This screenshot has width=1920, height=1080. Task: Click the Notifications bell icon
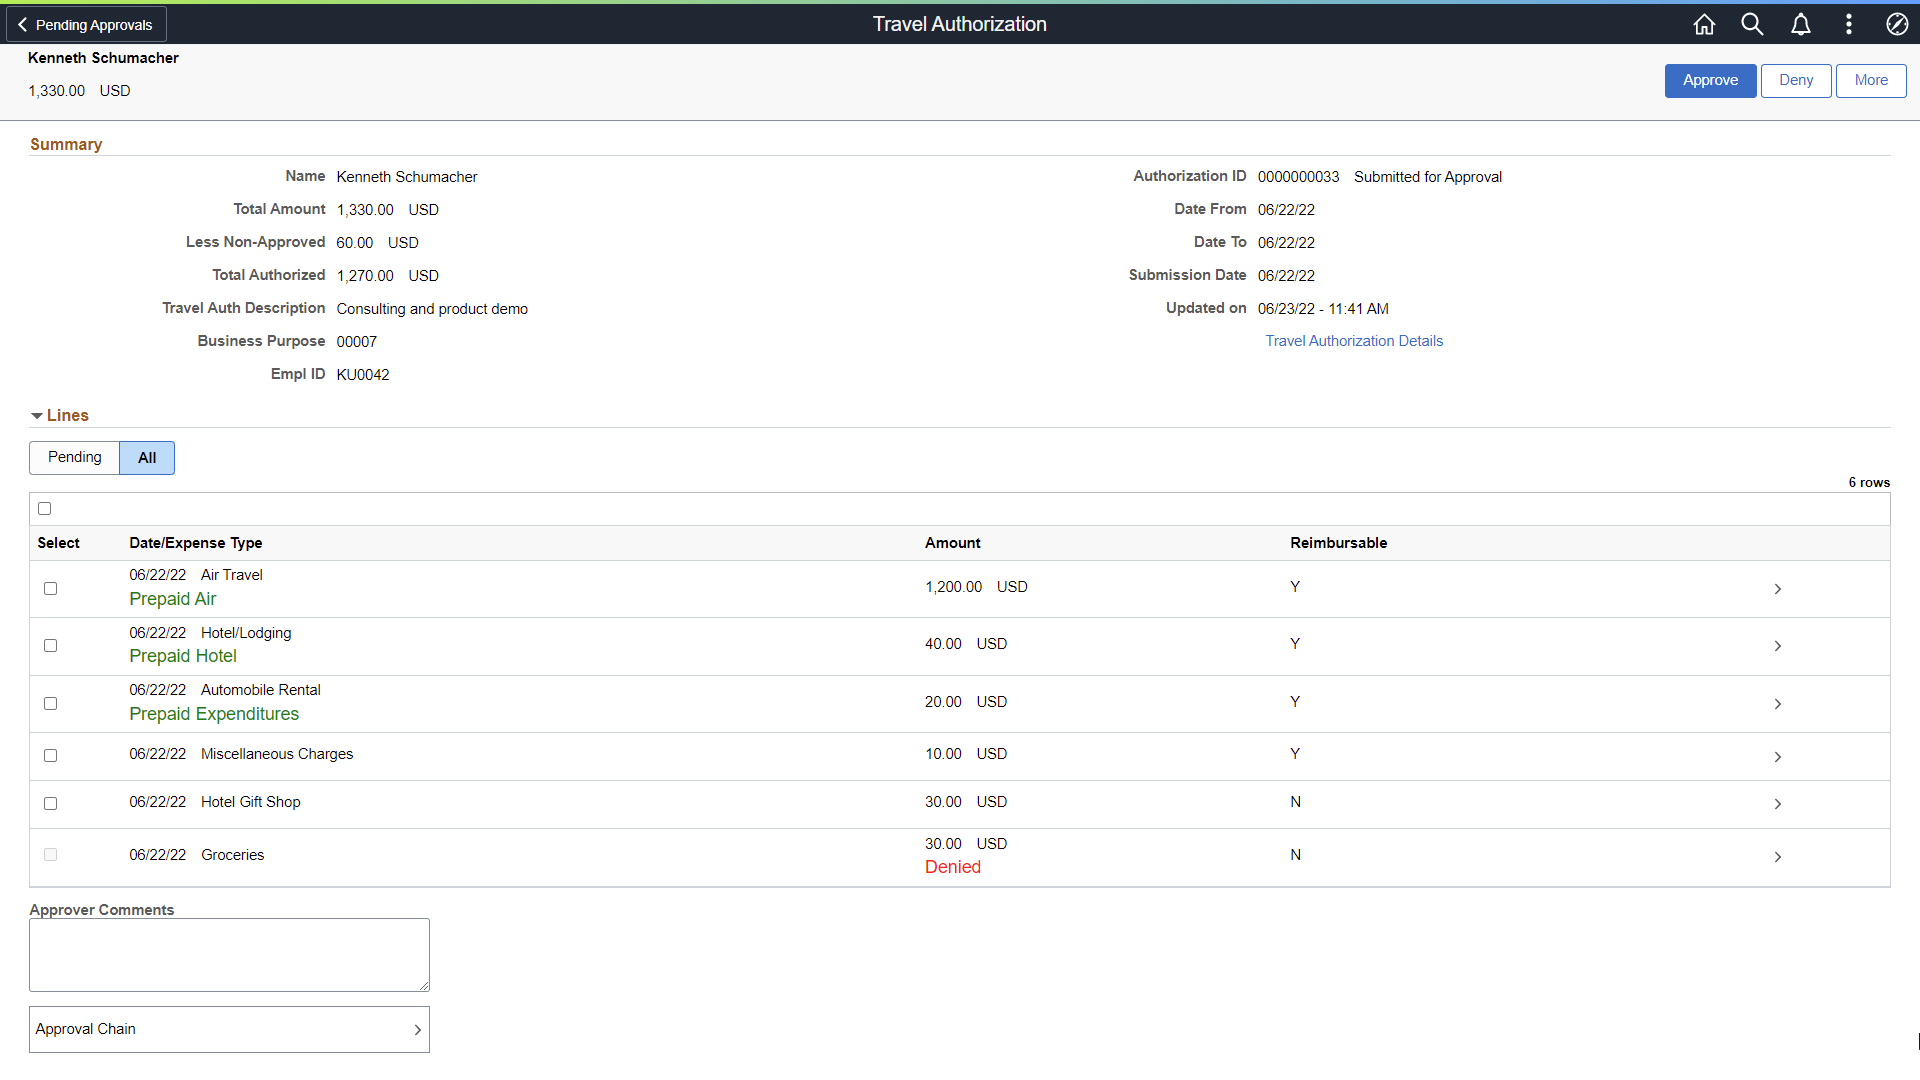pyautogui.click(x=1801, y=24)
